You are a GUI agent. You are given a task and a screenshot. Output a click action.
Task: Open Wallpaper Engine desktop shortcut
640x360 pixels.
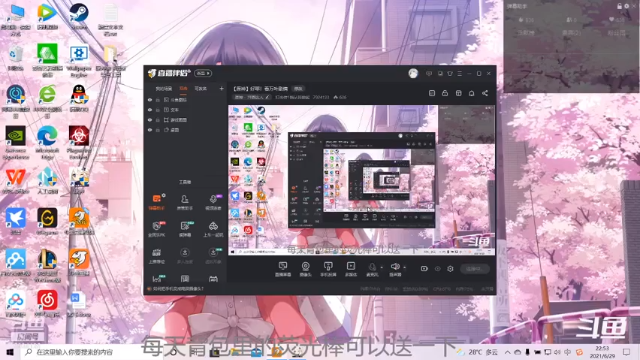point(79,60)
